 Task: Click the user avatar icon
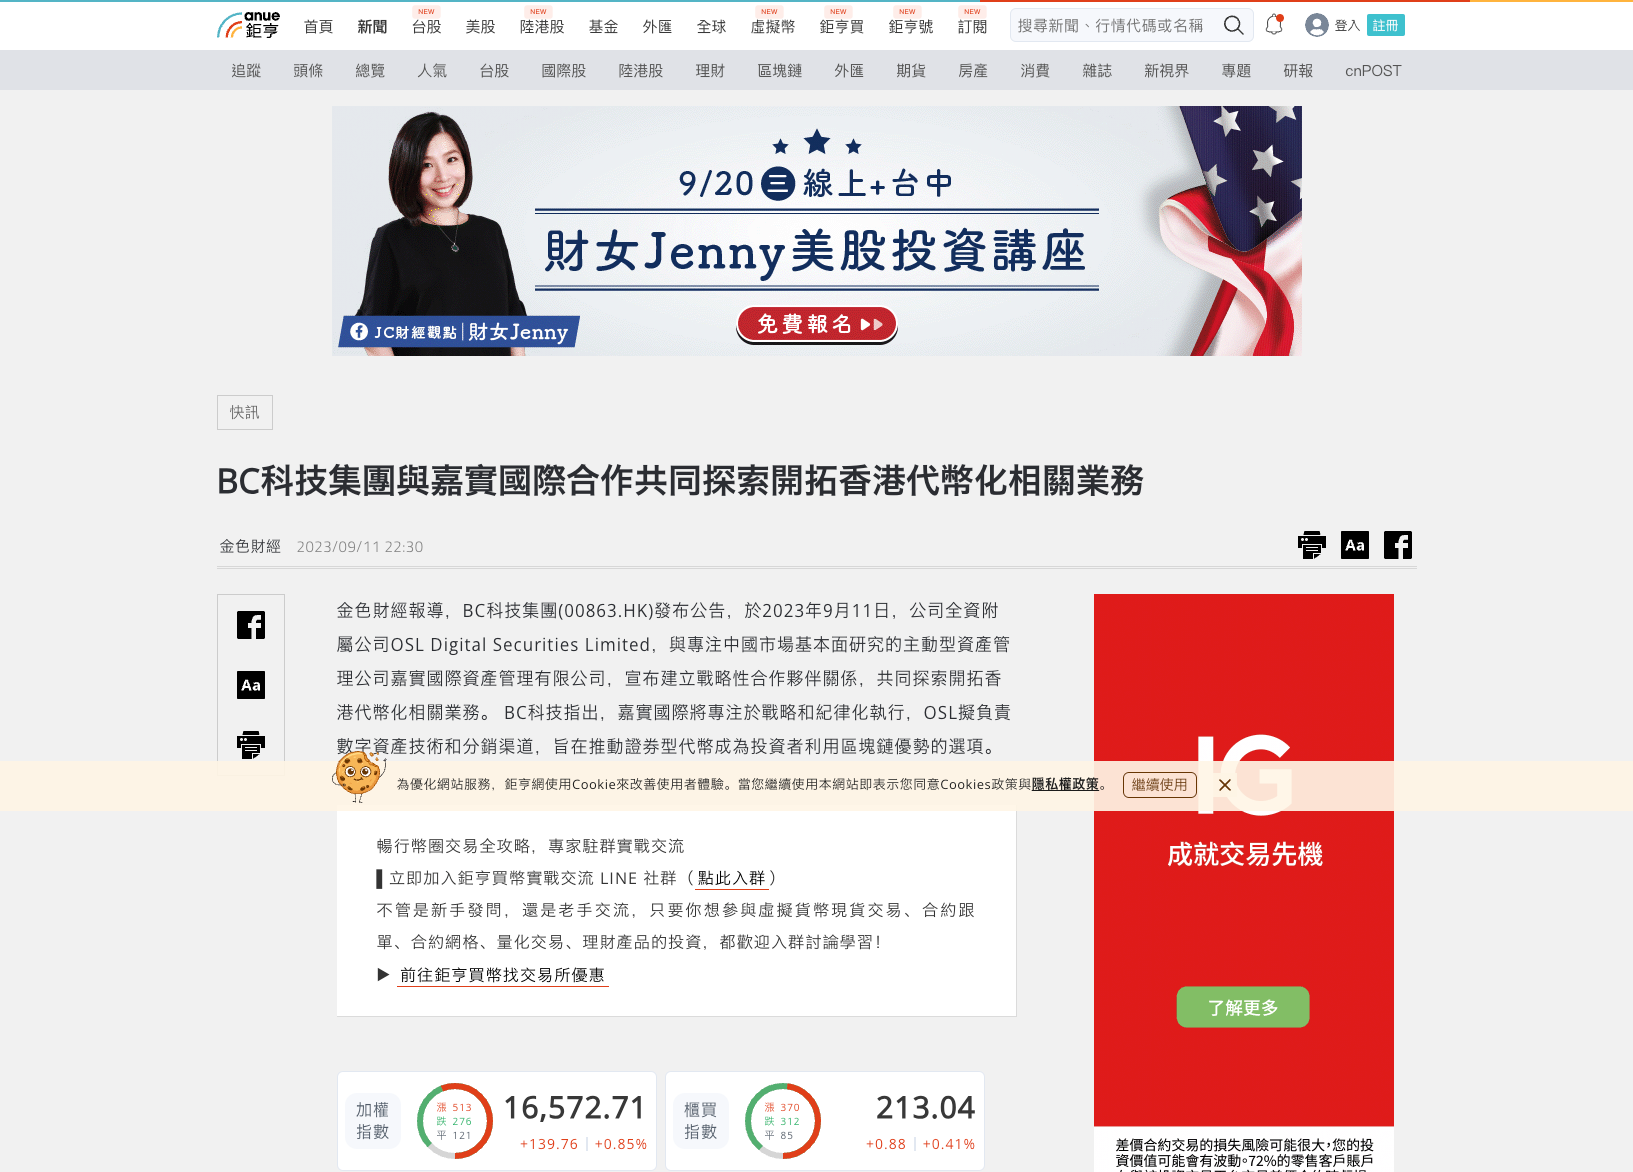[x=1317, y=26]
